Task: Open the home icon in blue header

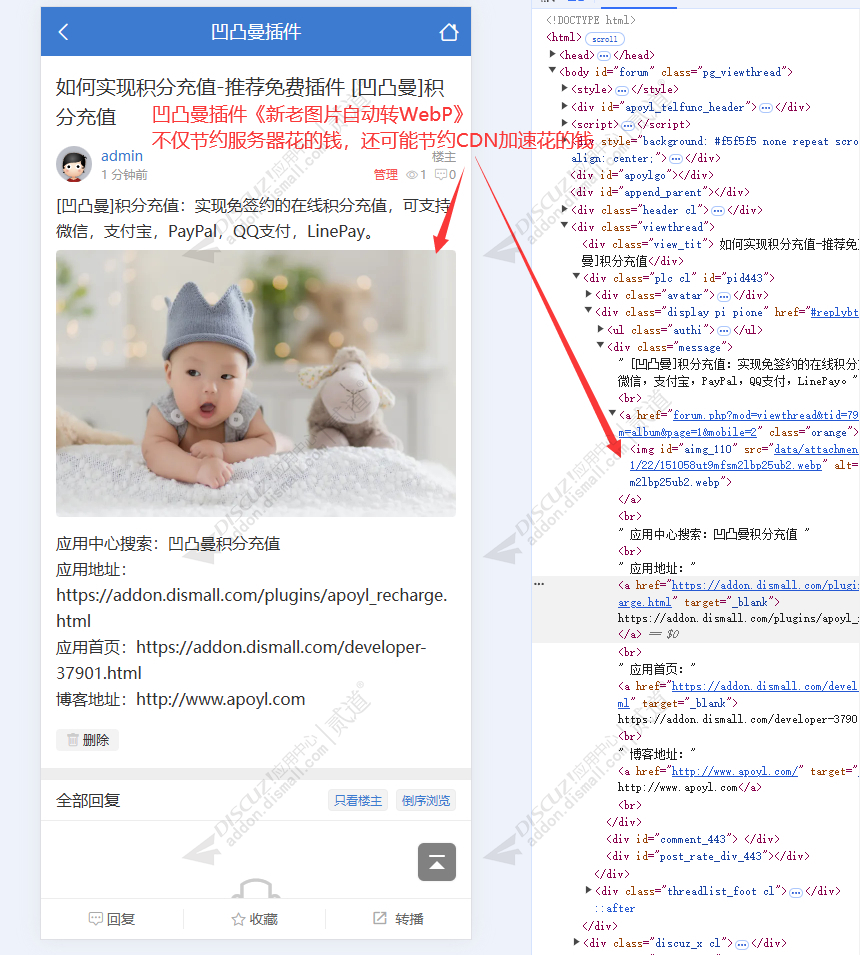Action: pos(449,32)
